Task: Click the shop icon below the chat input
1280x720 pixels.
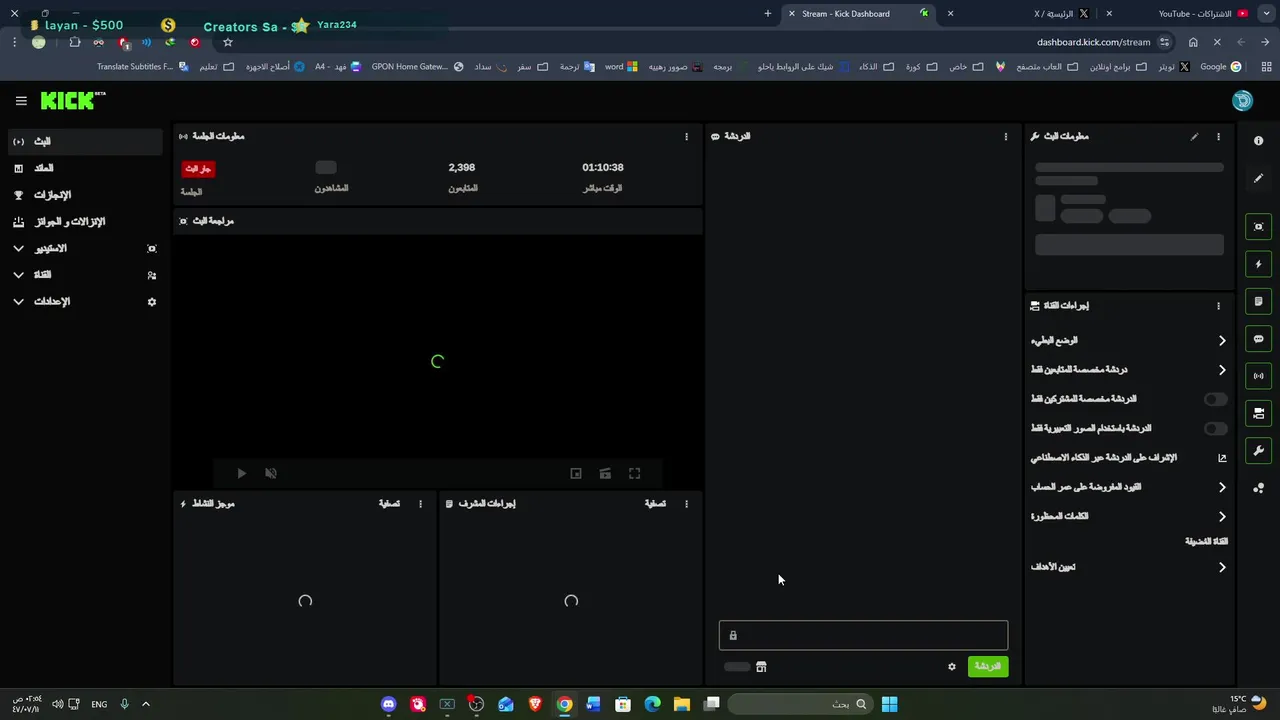Action: click(x=761, y=667)
